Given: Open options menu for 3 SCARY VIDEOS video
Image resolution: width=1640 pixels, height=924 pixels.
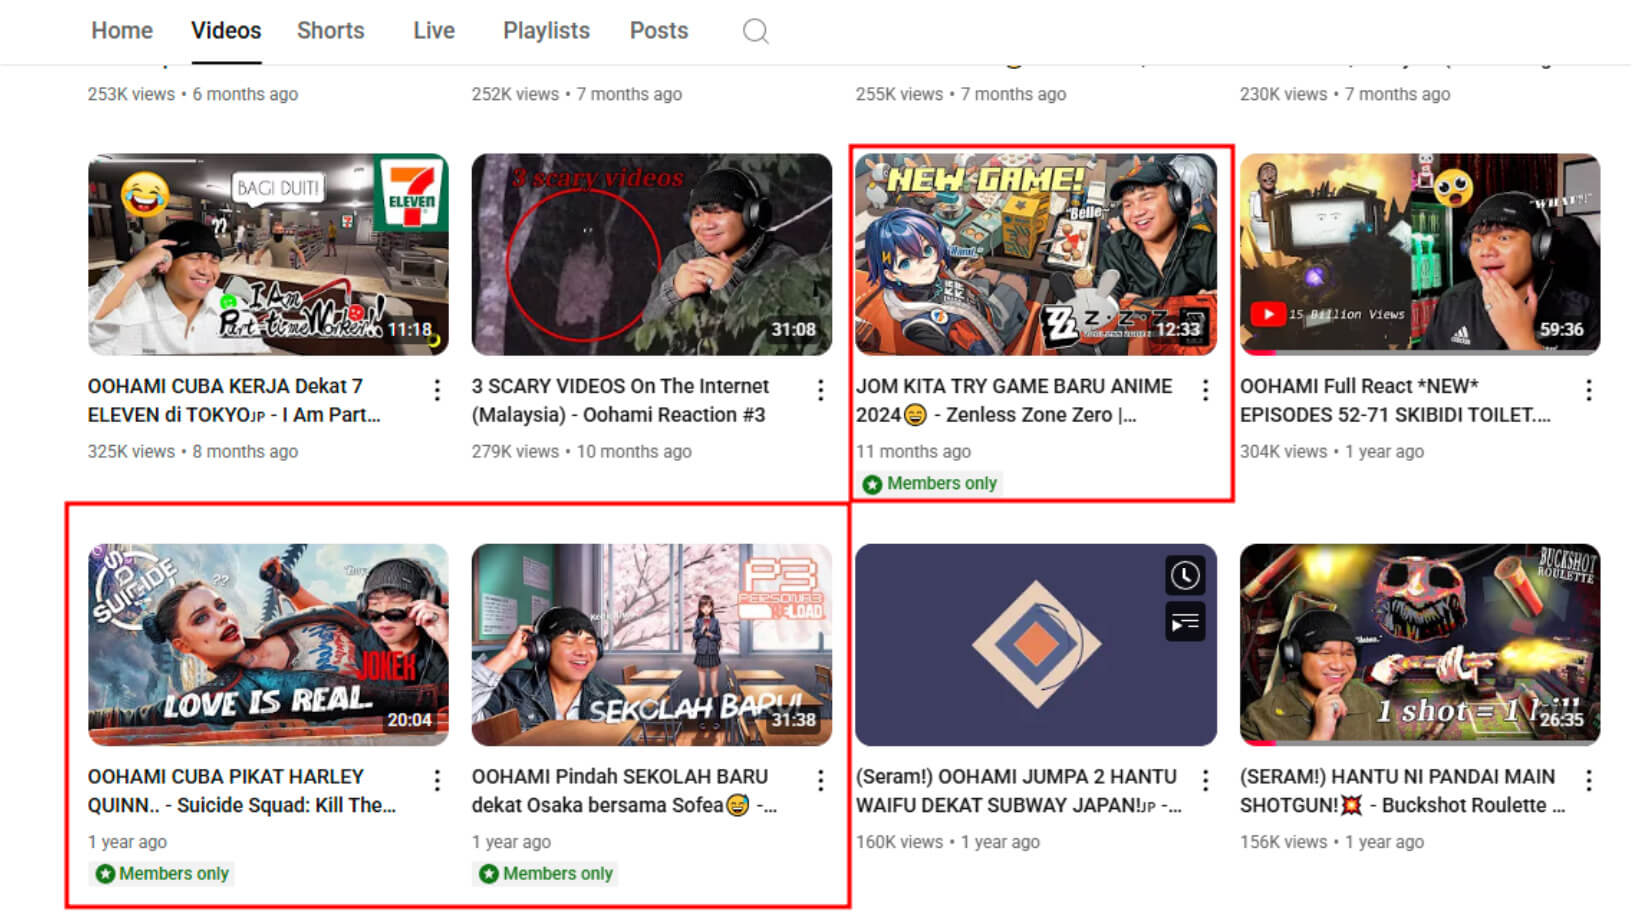Looking at the screenshot, I should point(820,390).
